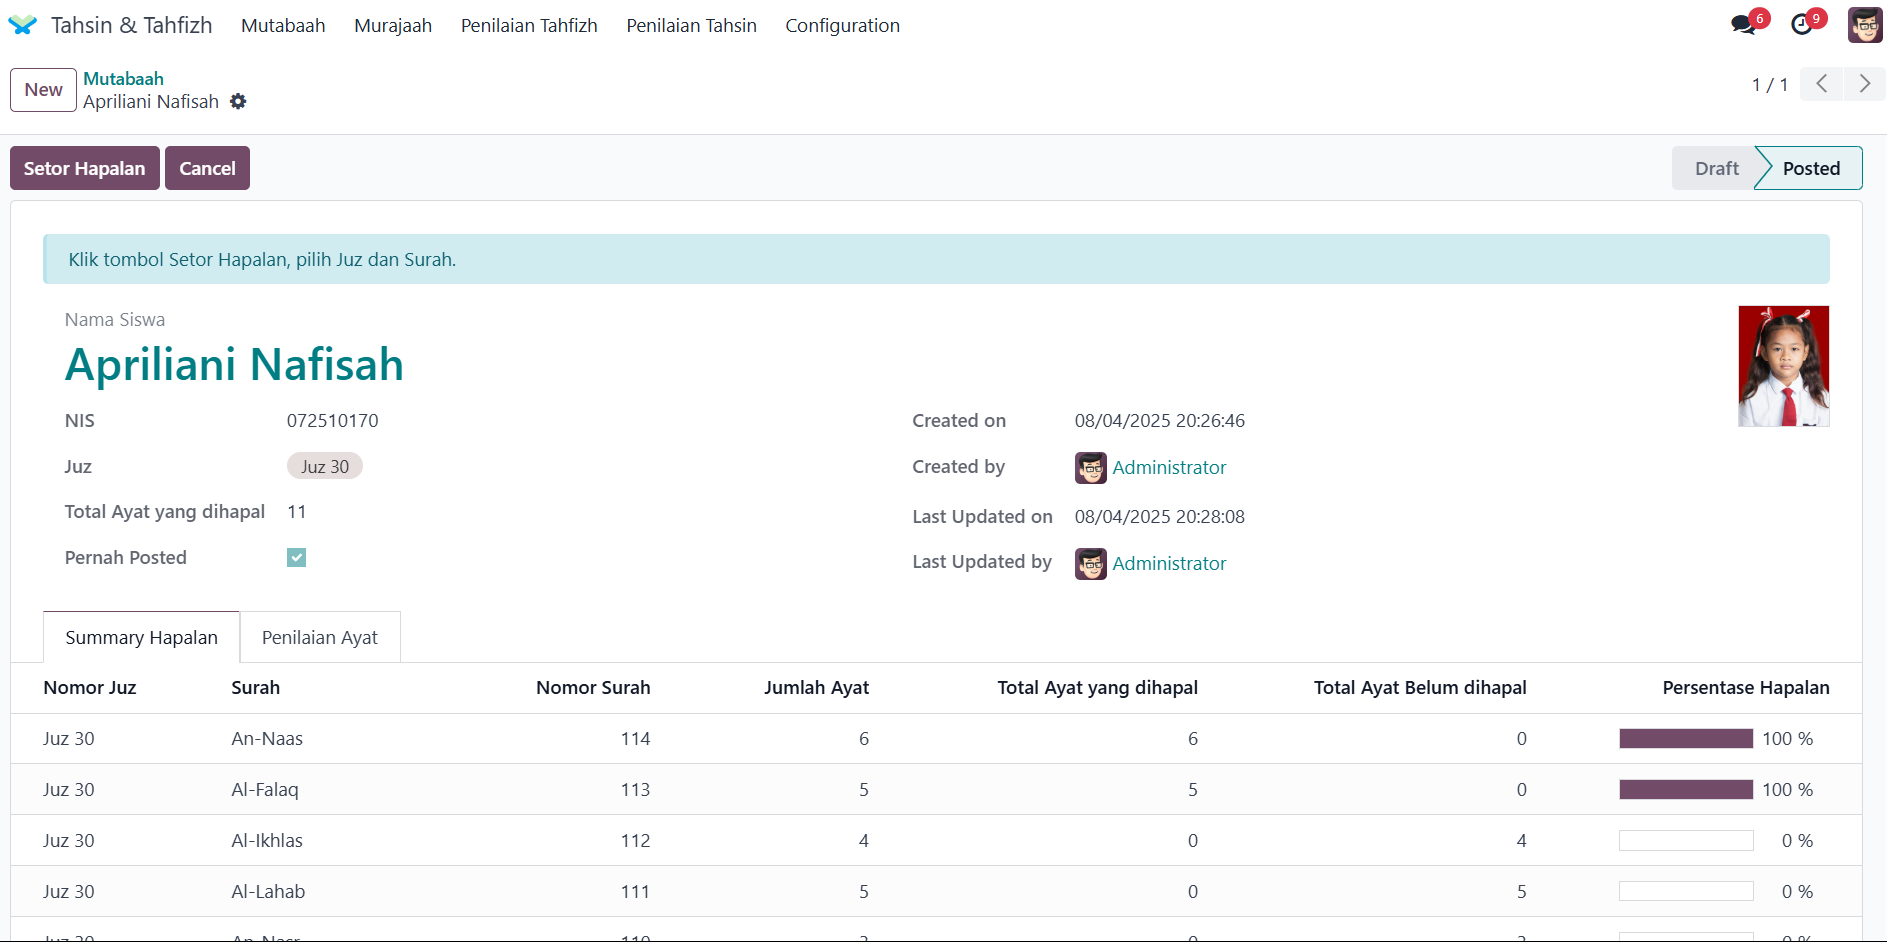Screen dimensions: 1887x942
Task: Switch to the Penilaian Ayat tab
Action: [x=320, y=637]
